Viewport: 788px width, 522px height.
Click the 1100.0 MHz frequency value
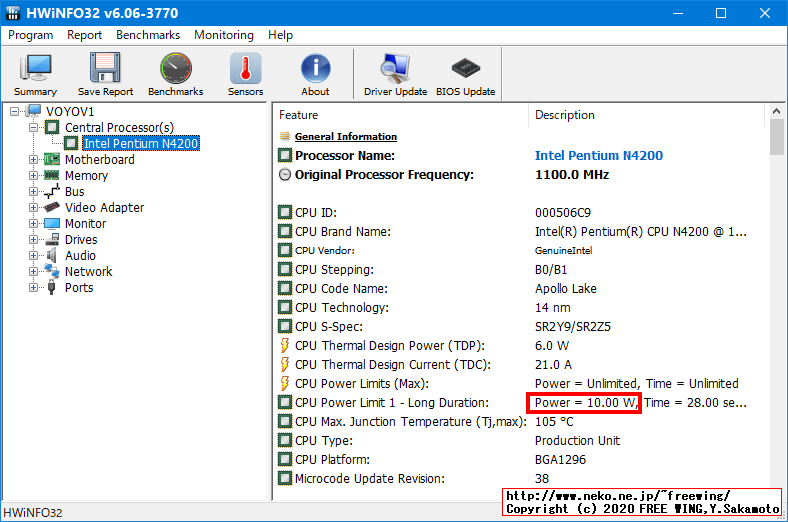point(572,175)
